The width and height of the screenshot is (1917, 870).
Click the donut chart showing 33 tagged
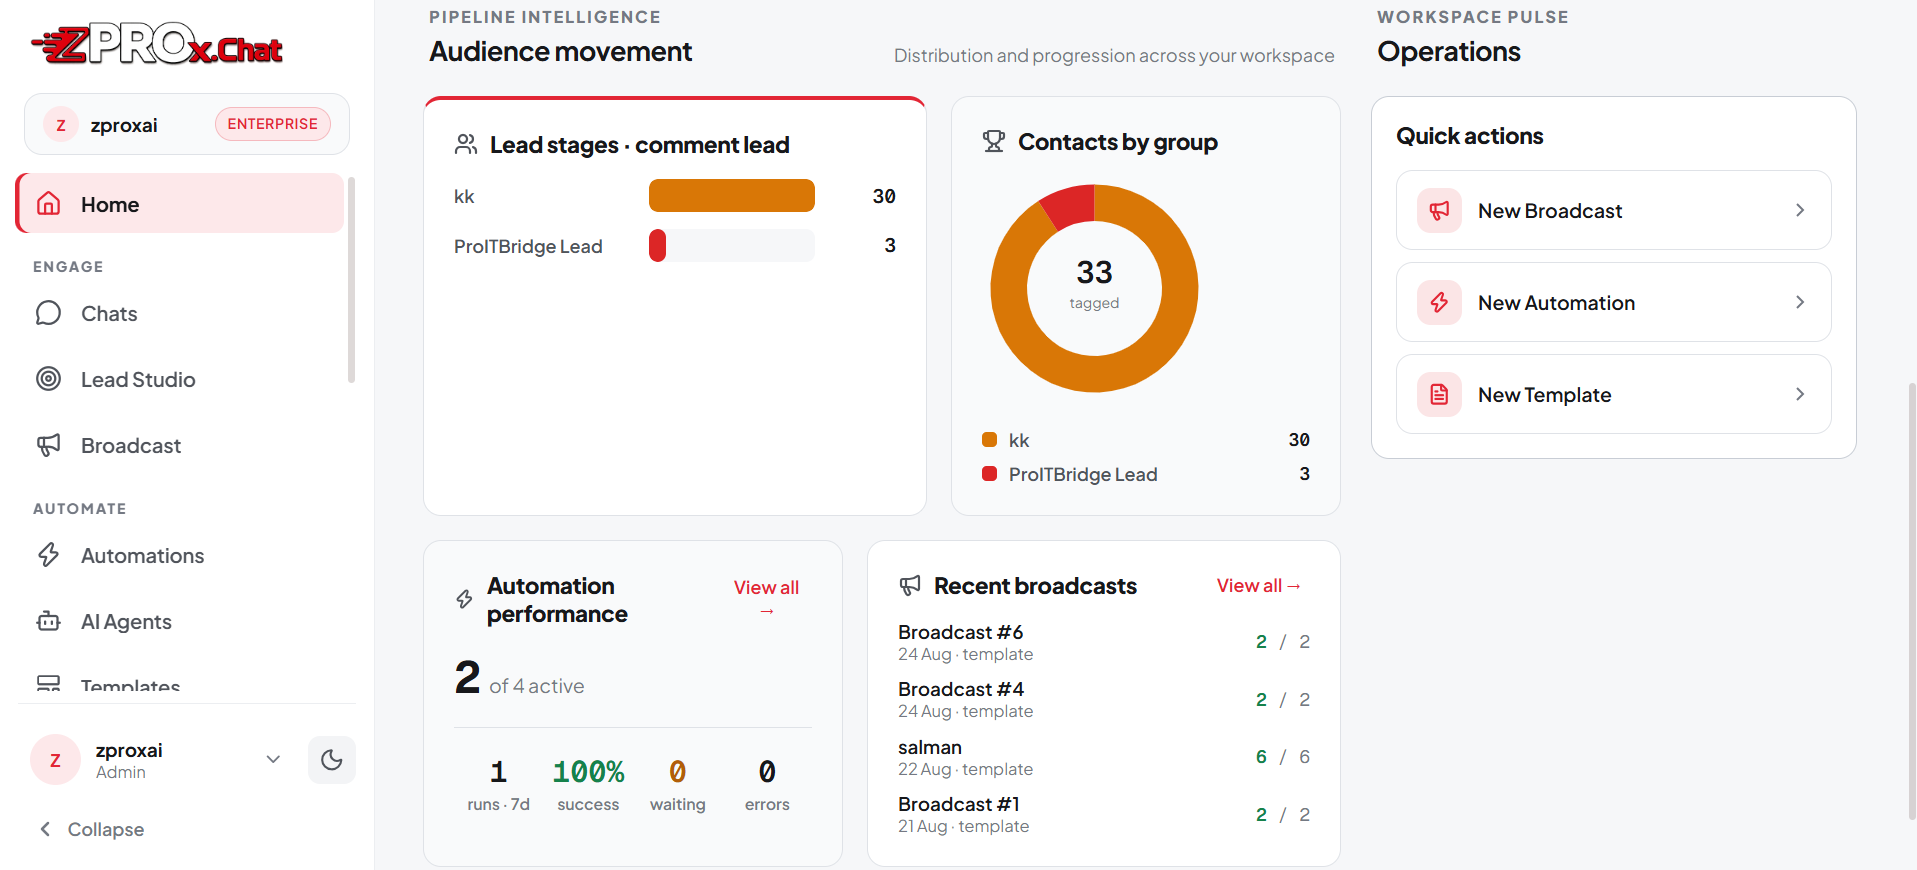1094,288
